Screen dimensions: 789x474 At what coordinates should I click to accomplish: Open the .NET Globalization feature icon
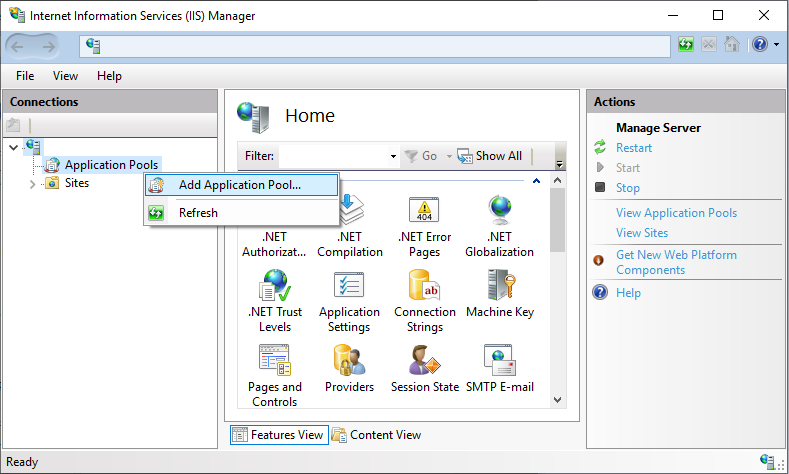coord(499,211)
